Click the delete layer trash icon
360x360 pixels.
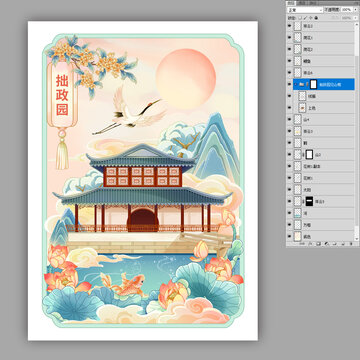351,244
